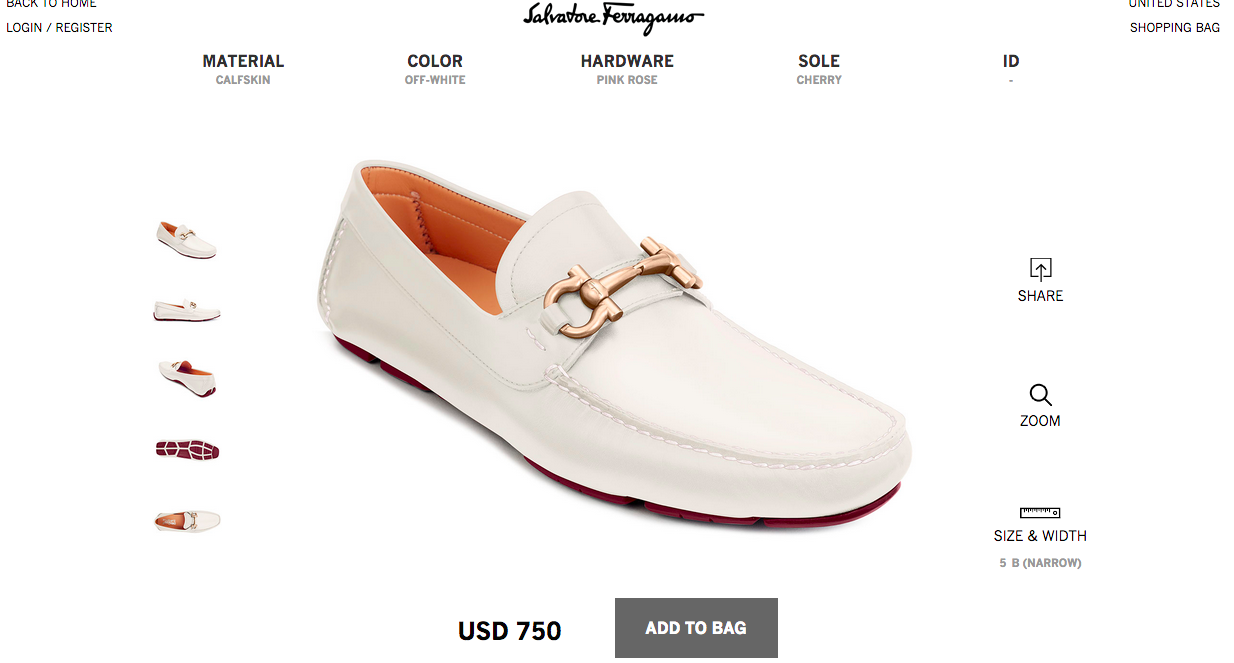Click the Add to Bag button
Image resolution: width=1234 pixels, height=663 pixels.
(x=696, y=628)
